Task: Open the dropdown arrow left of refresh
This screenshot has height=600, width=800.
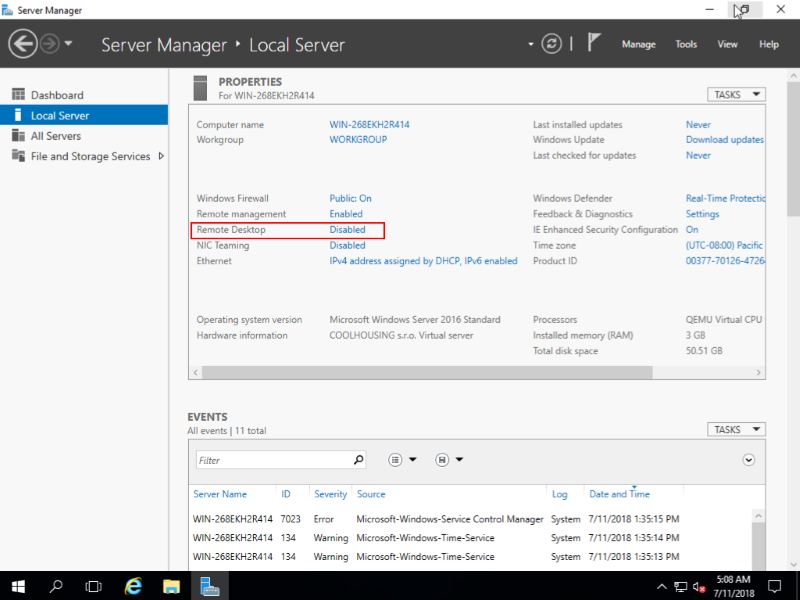Action: coord(531,44)
